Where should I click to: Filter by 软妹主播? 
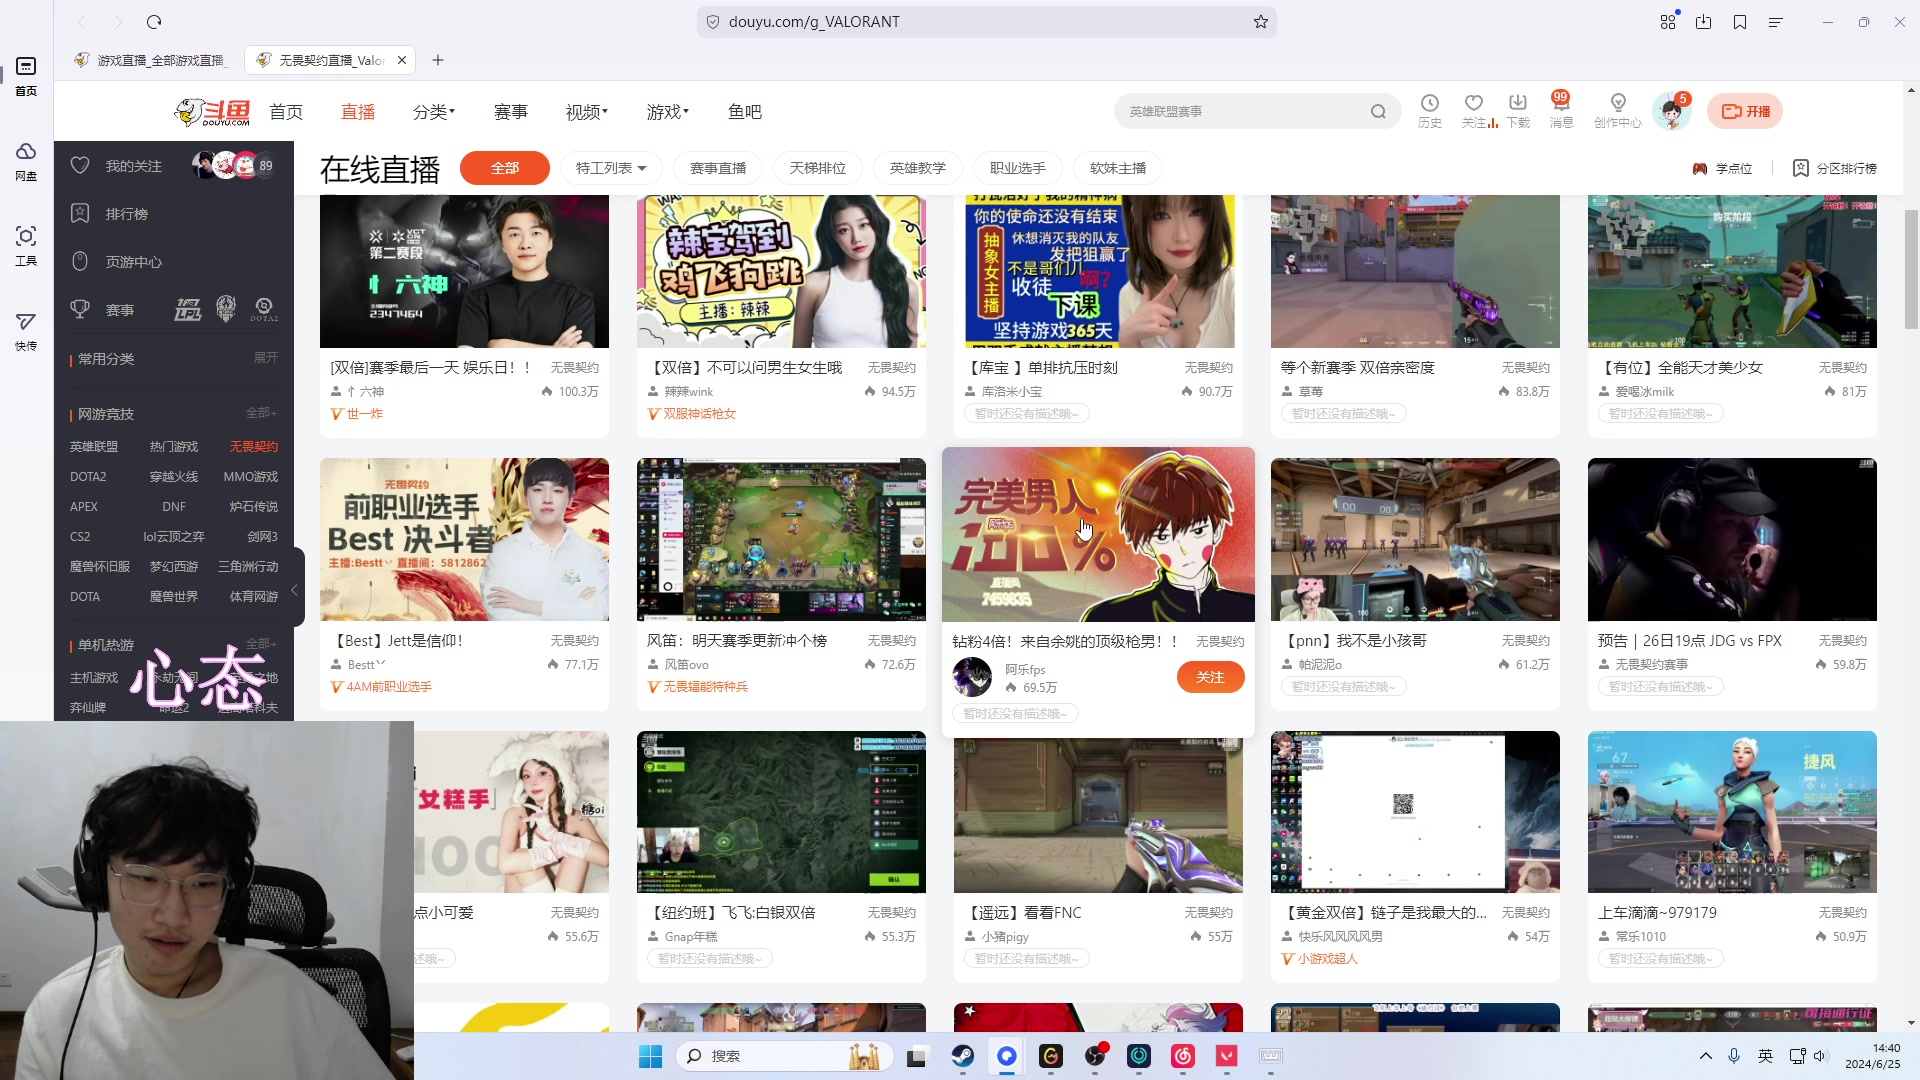1118,168
